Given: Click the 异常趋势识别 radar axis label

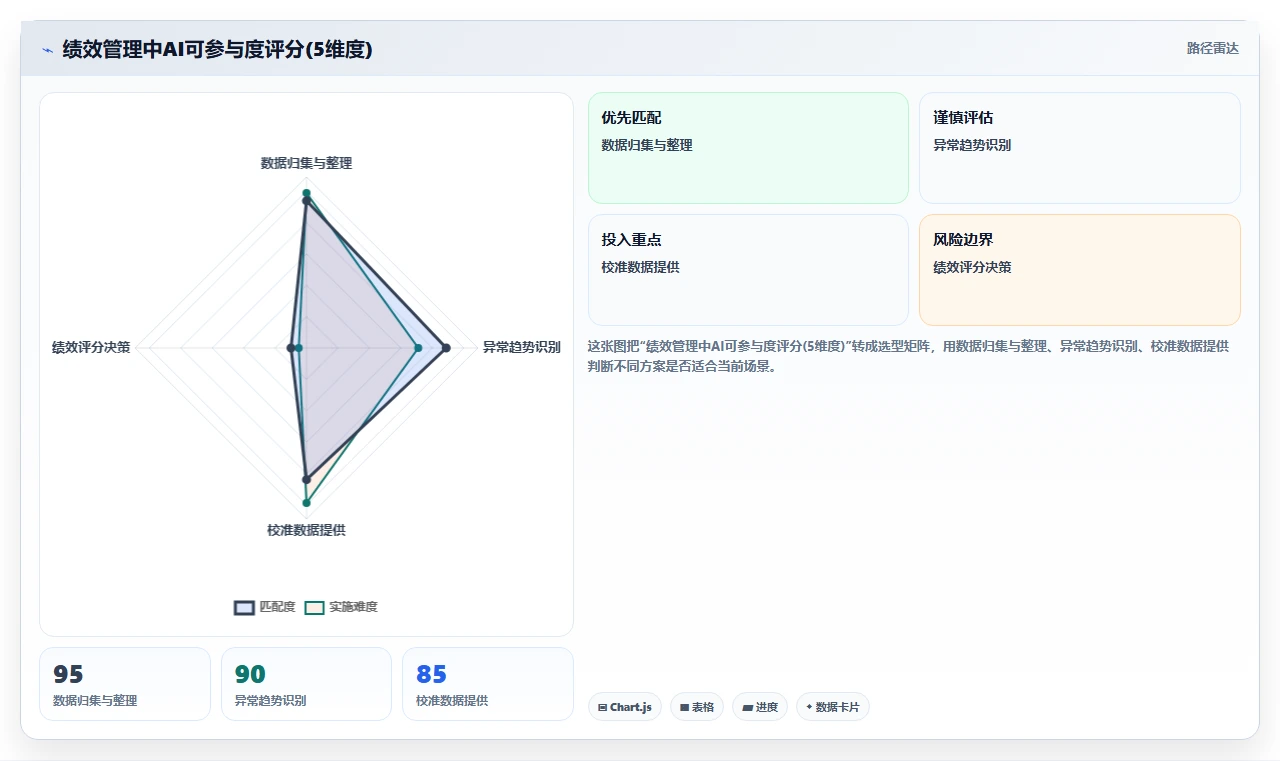Looking at the screenshot, I should coord(521,348).
